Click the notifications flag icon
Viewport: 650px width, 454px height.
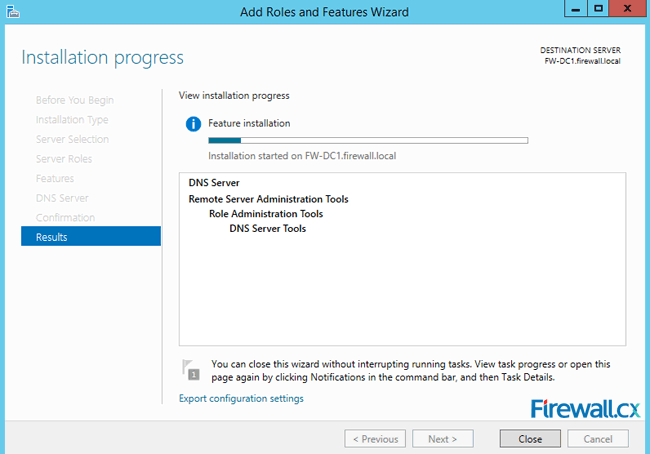tap(191, 370)
